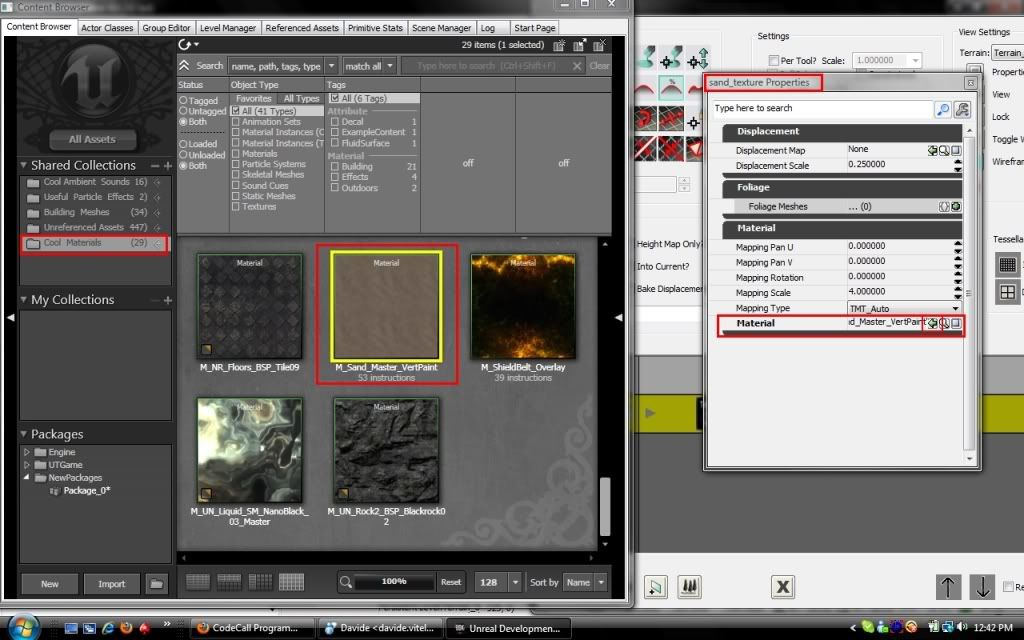
Task: Show the Favorites object type list
Action: [253, 99]
